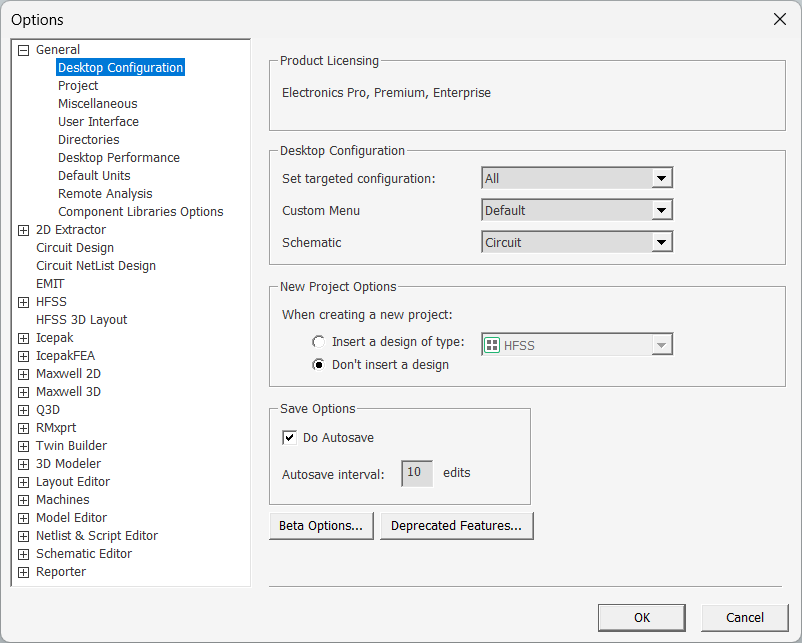The width and height of the screenshot is (802, 643).
Task: Select the Icepak label in tree
Action: [54, 338]
